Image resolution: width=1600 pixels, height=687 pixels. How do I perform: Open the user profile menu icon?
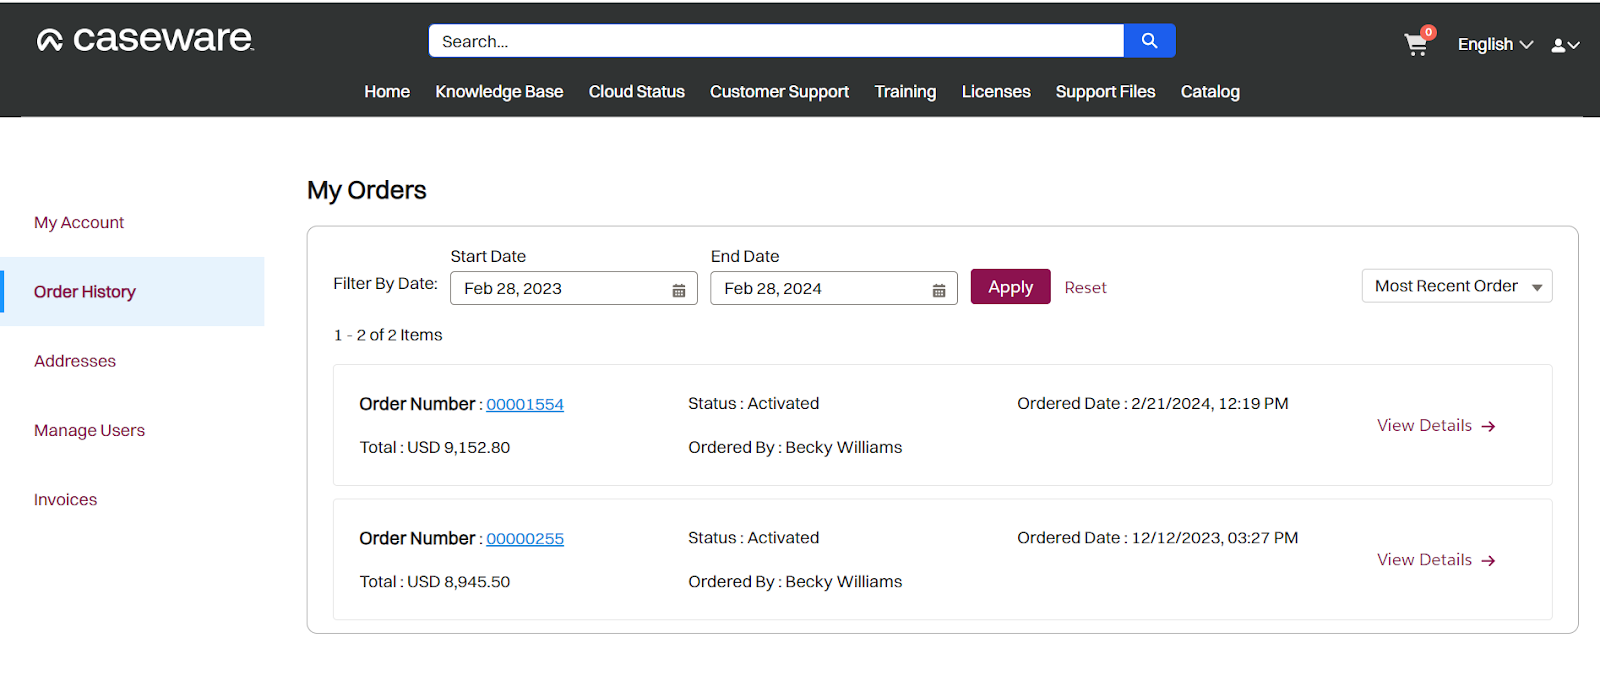coord(1564,45)
